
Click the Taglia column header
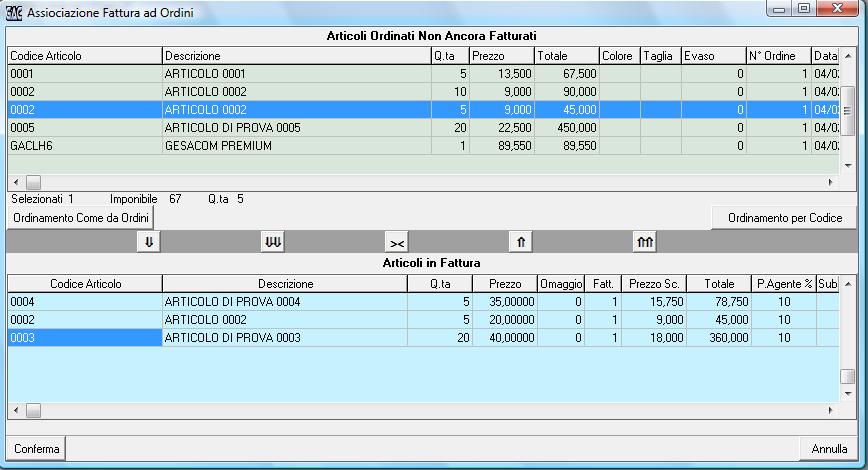[661, 56]
